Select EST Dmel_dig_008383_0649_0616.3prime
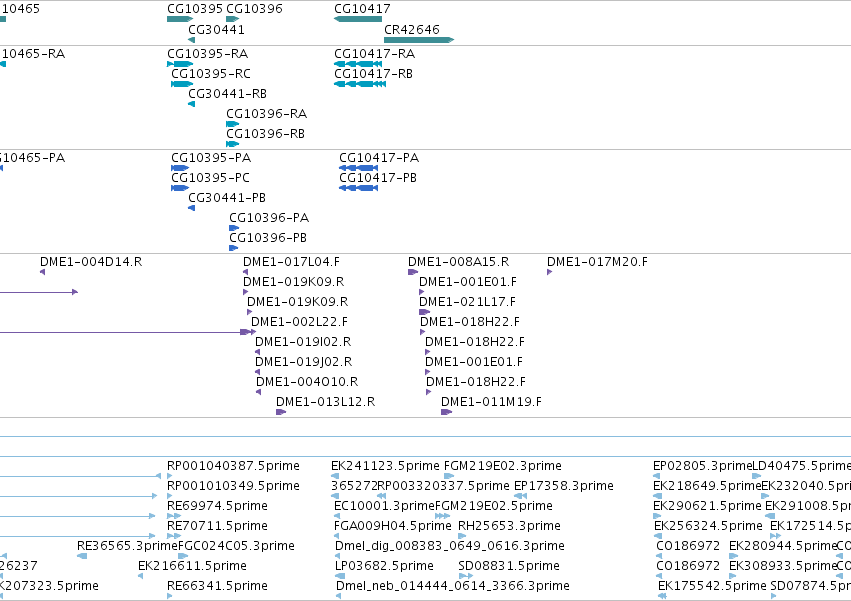Viewport: 851px width, 601px height. [x=450, y=546]
